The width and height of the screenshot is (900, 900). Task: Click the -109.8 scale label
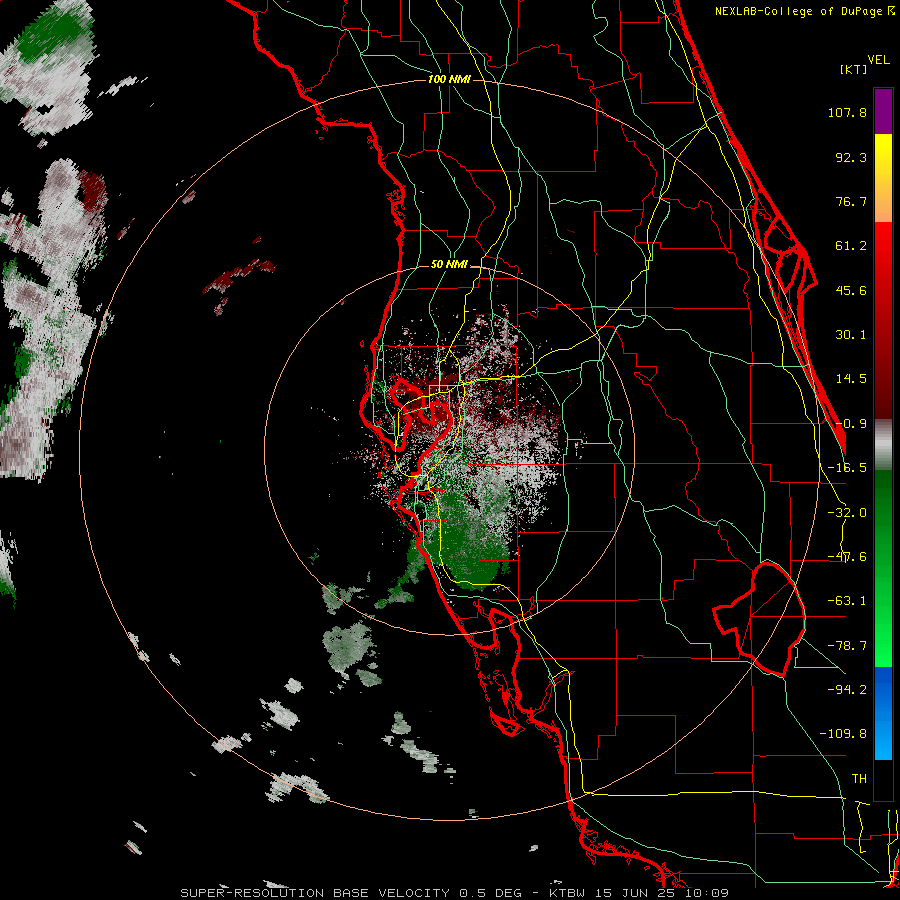pyautogui.click(x=844, y=734)
